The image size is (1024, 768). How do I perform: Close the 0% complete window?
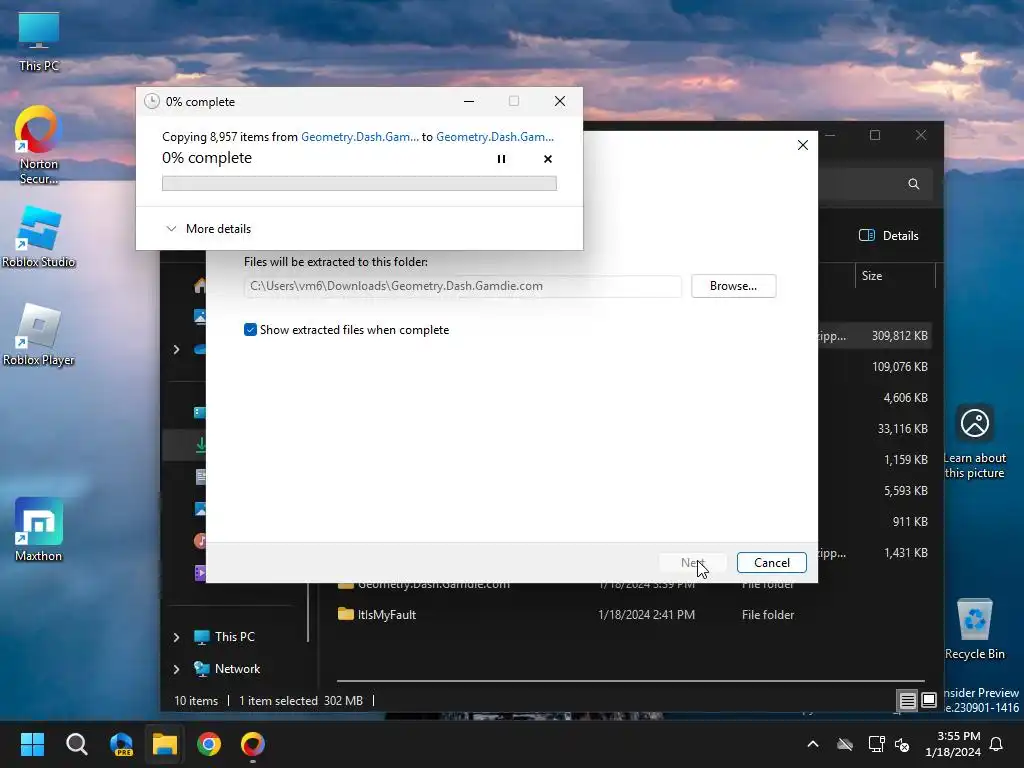pos(560,101)
